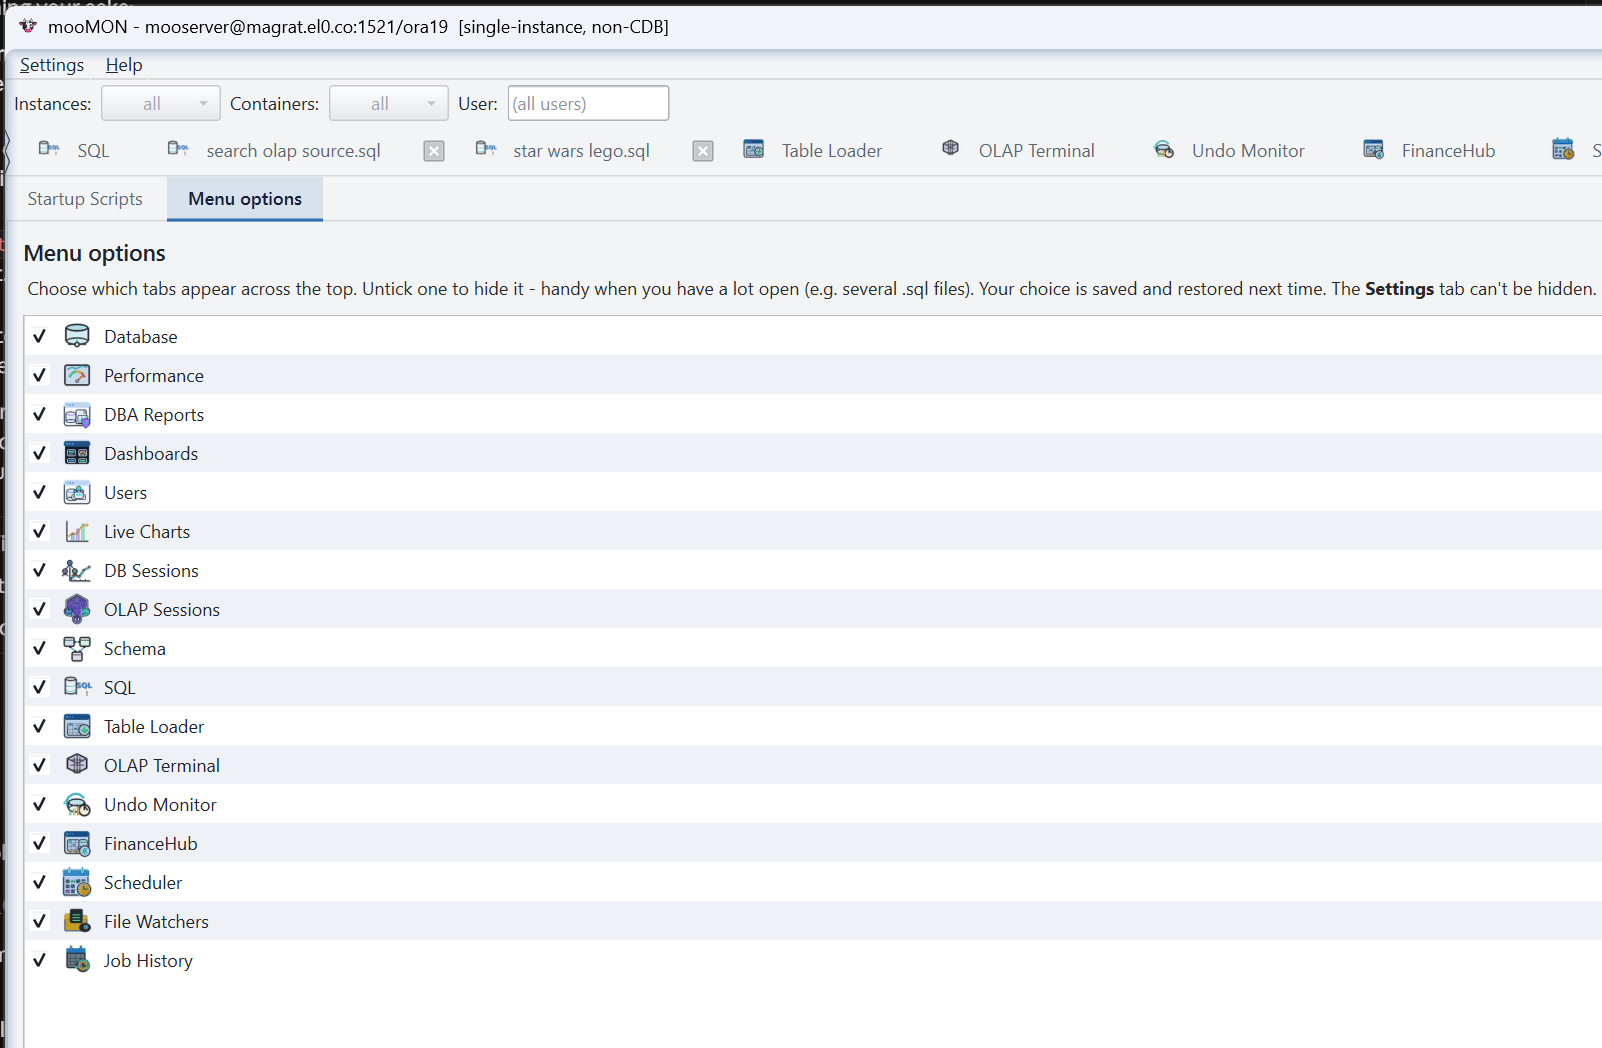Select the Menu options tab
Screen dimensions: 1602x1048
(x=245, y=199)
